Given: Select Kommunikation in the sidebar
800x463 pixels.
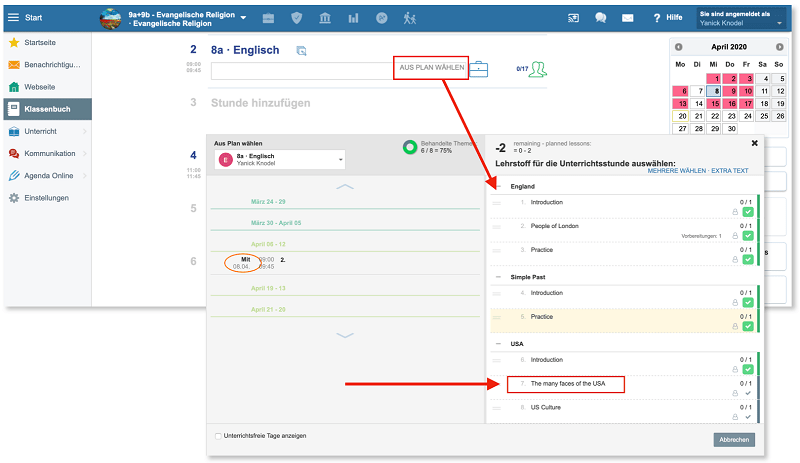Looking at the screenshot, I should click(49, 153).
